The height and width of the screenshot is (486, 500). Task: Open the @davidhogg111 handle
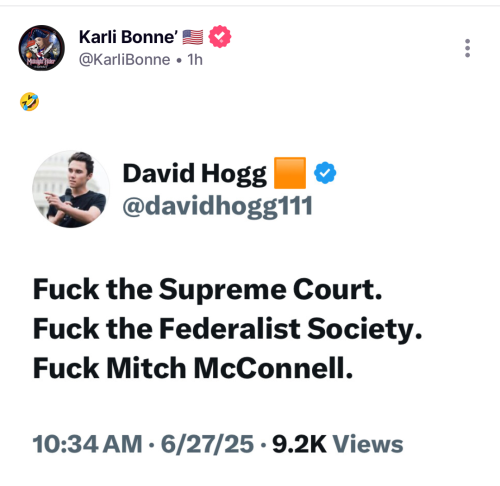[217, 206]
